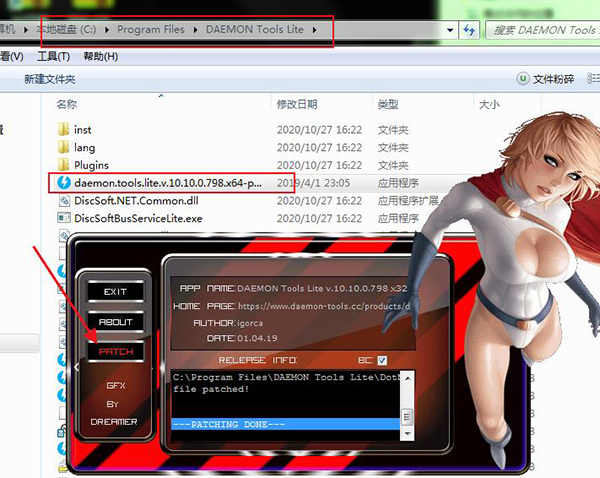The image size is (600, 478).
Task: Select file name DiscSoft.NET.Common.dll
Action: (x=136, y=201)
